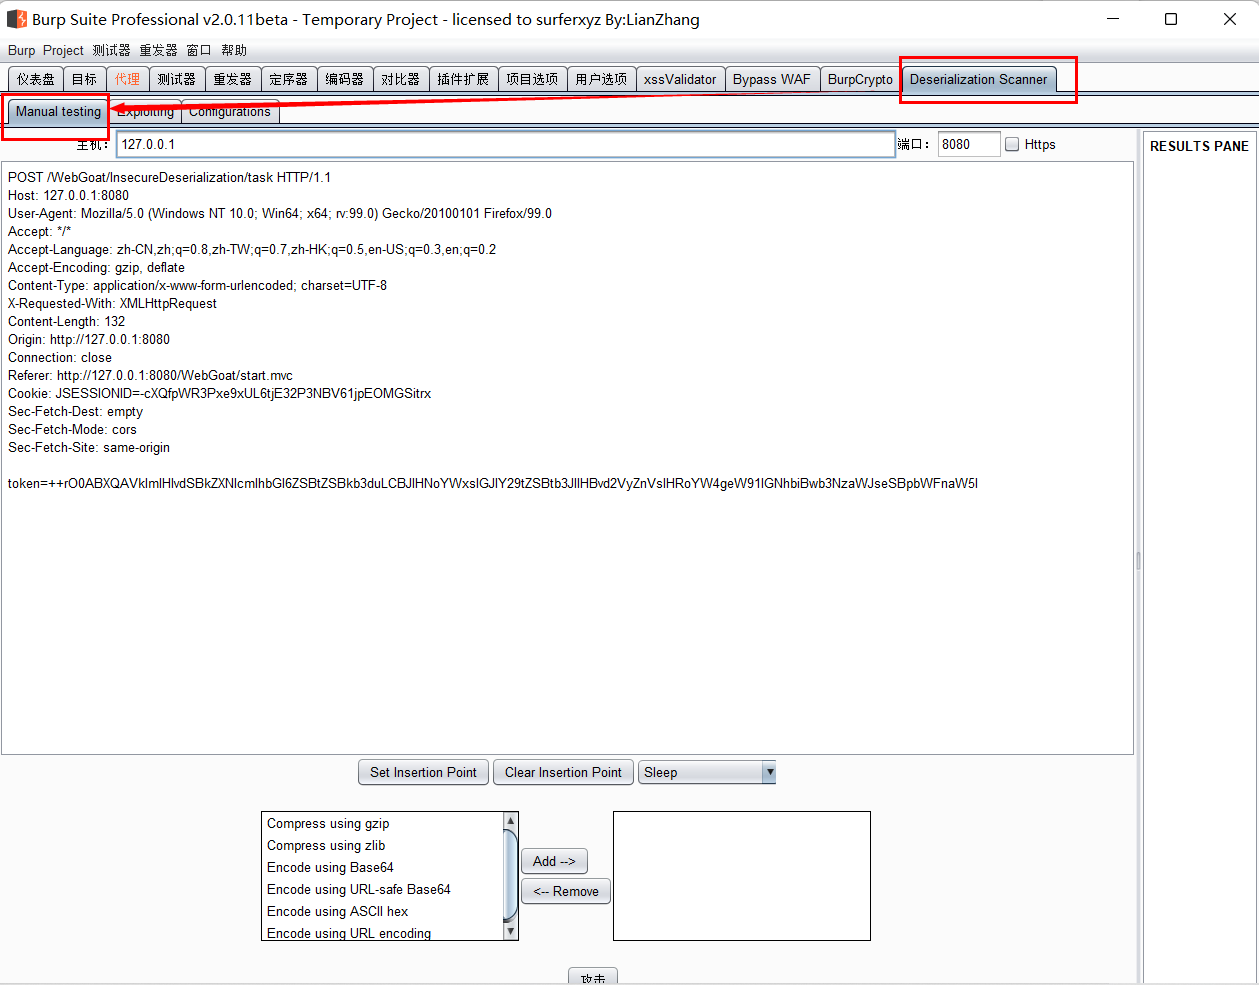Maximize the Burp Suite window

click(1171, 19)
